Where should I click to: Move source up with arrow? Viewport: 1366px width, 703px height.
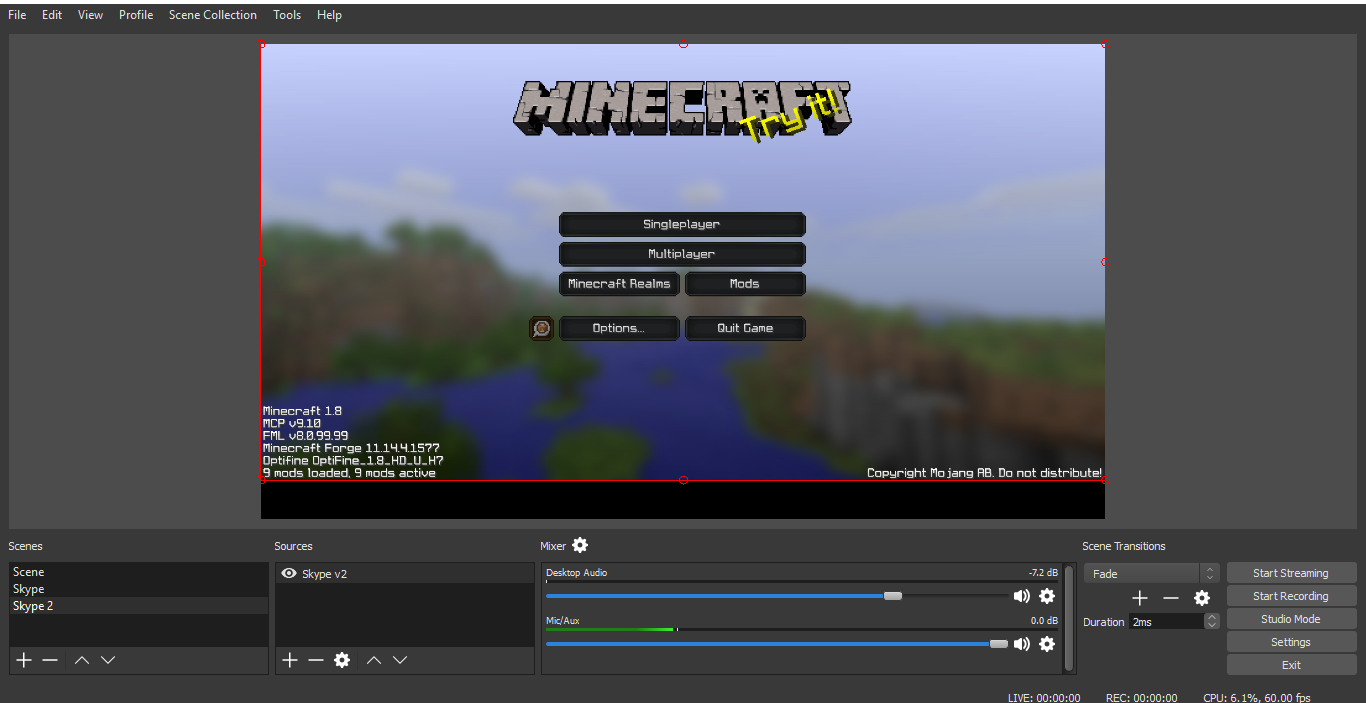click(374, 660)
